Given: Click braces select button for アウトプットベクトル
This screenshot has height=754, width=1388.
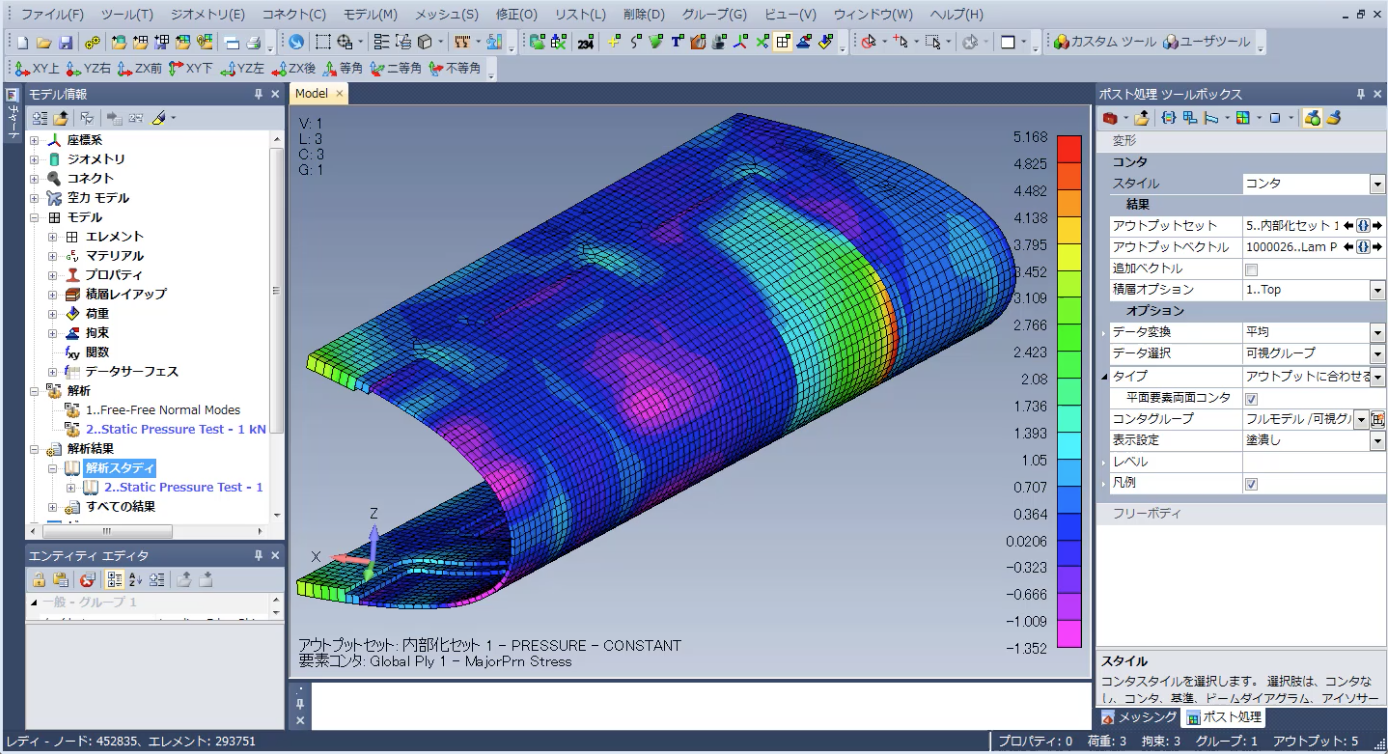Looking at the screenshot, I should click(1362, 247).
